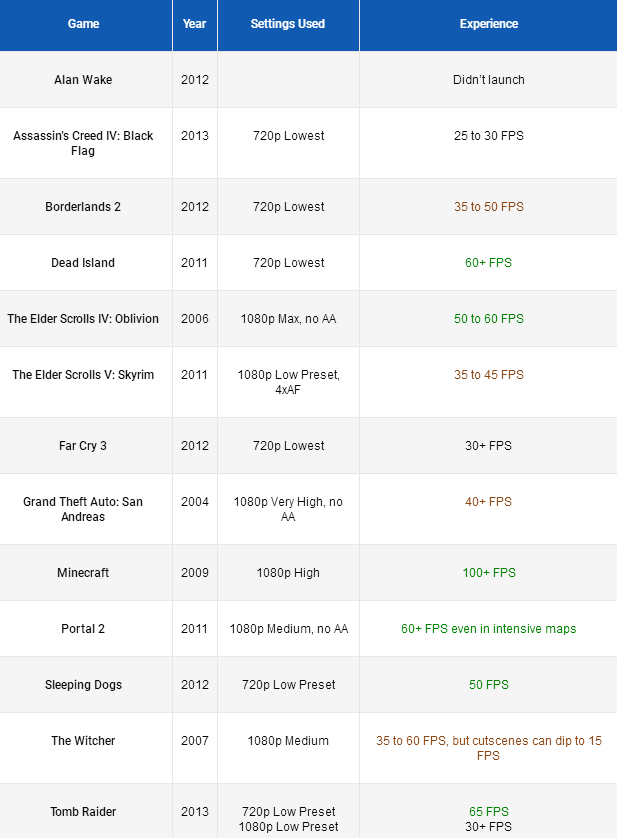Click the Experience column header
Image resolution: width=617 pixels, height=838 pixels.
click(488, 24)
